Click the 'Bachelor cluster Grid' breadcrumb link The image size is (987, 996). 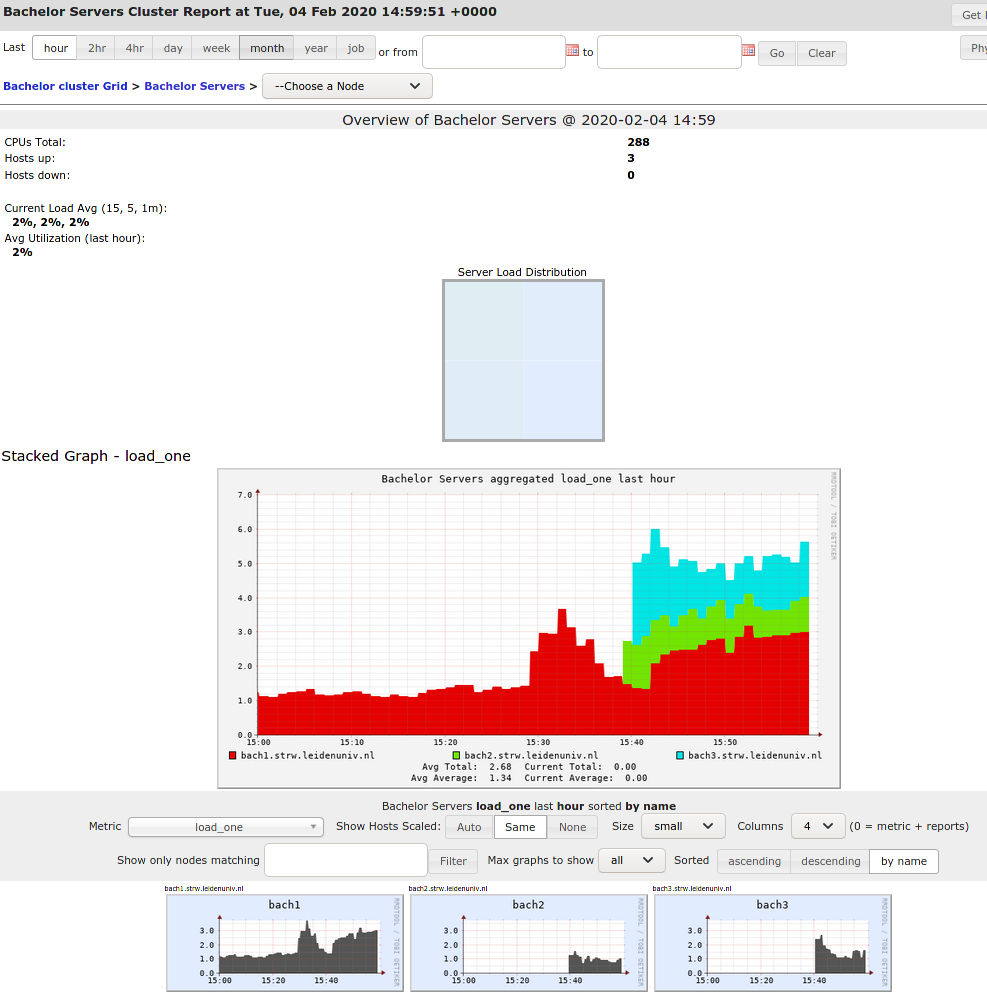[x=65, y=86]
